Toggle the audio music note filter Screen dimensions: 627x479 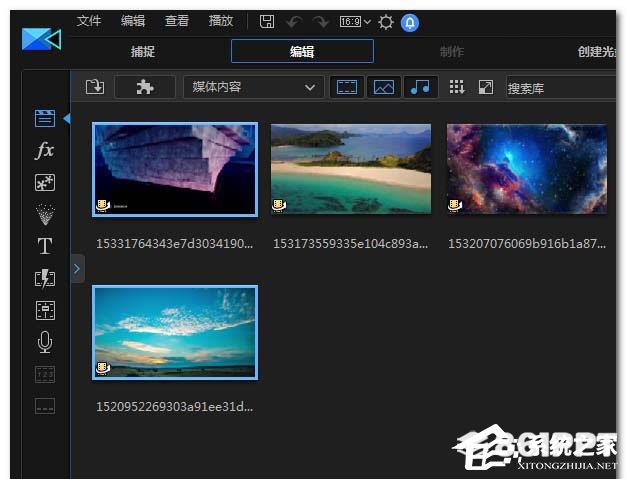point(421,87)
